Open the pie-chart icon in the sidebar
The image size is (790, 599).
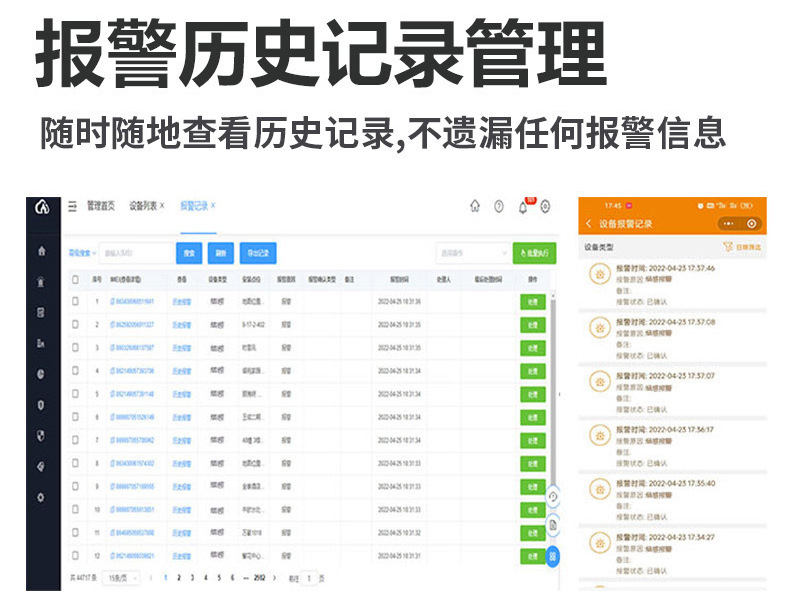click(41, 374)
